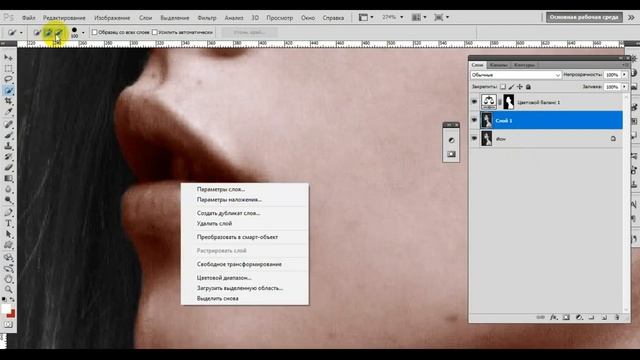640x360 pixels.
Task: Create a new layer from panel bottom
Action: (x=604, y=317)
